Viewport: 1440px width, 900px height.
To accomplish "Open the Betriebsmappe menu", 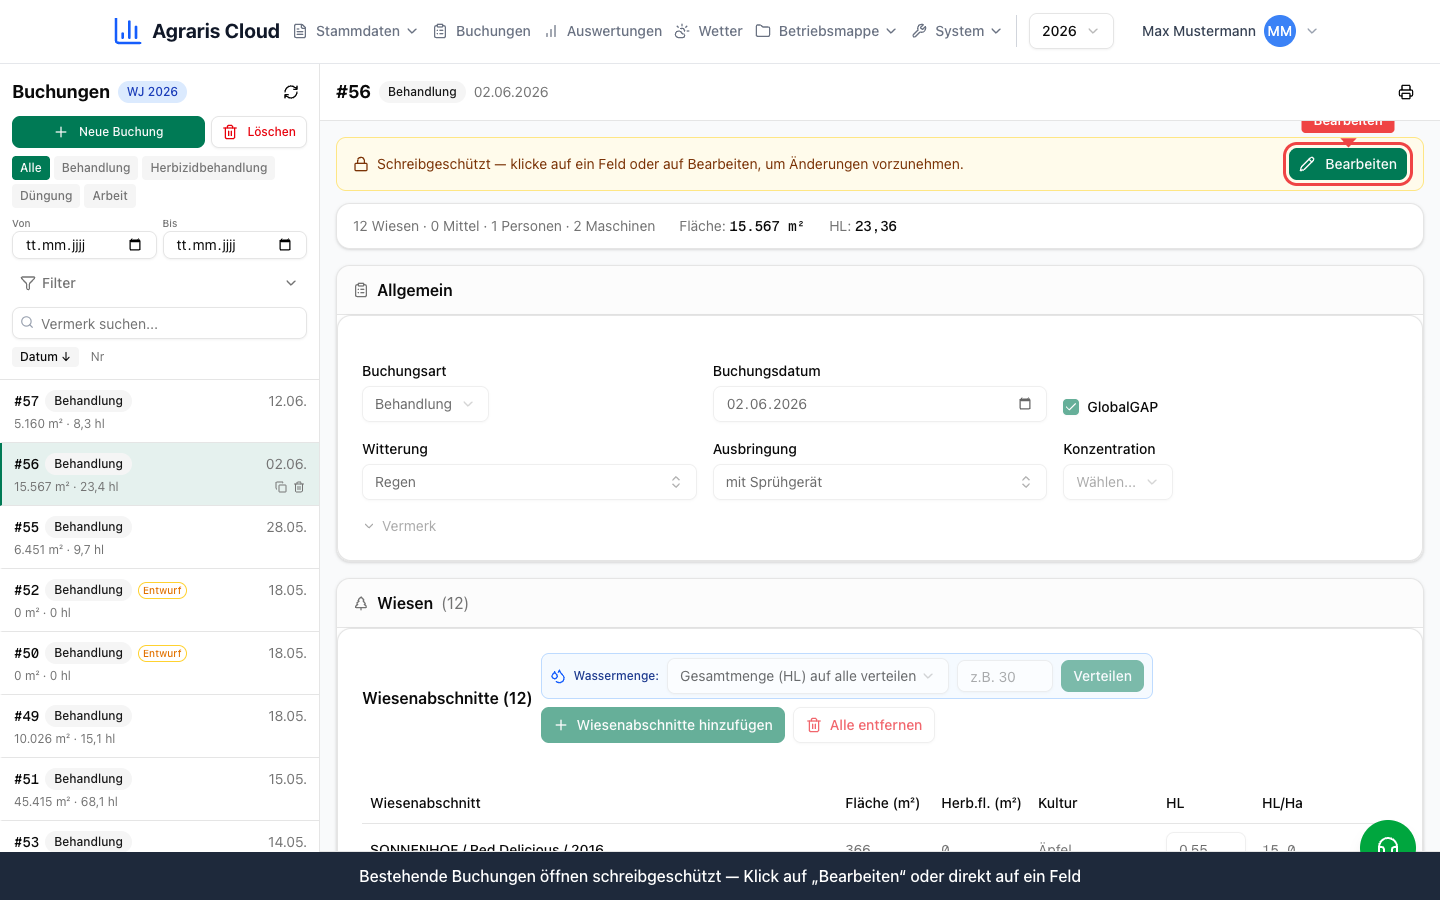I will tap(826, 31).
